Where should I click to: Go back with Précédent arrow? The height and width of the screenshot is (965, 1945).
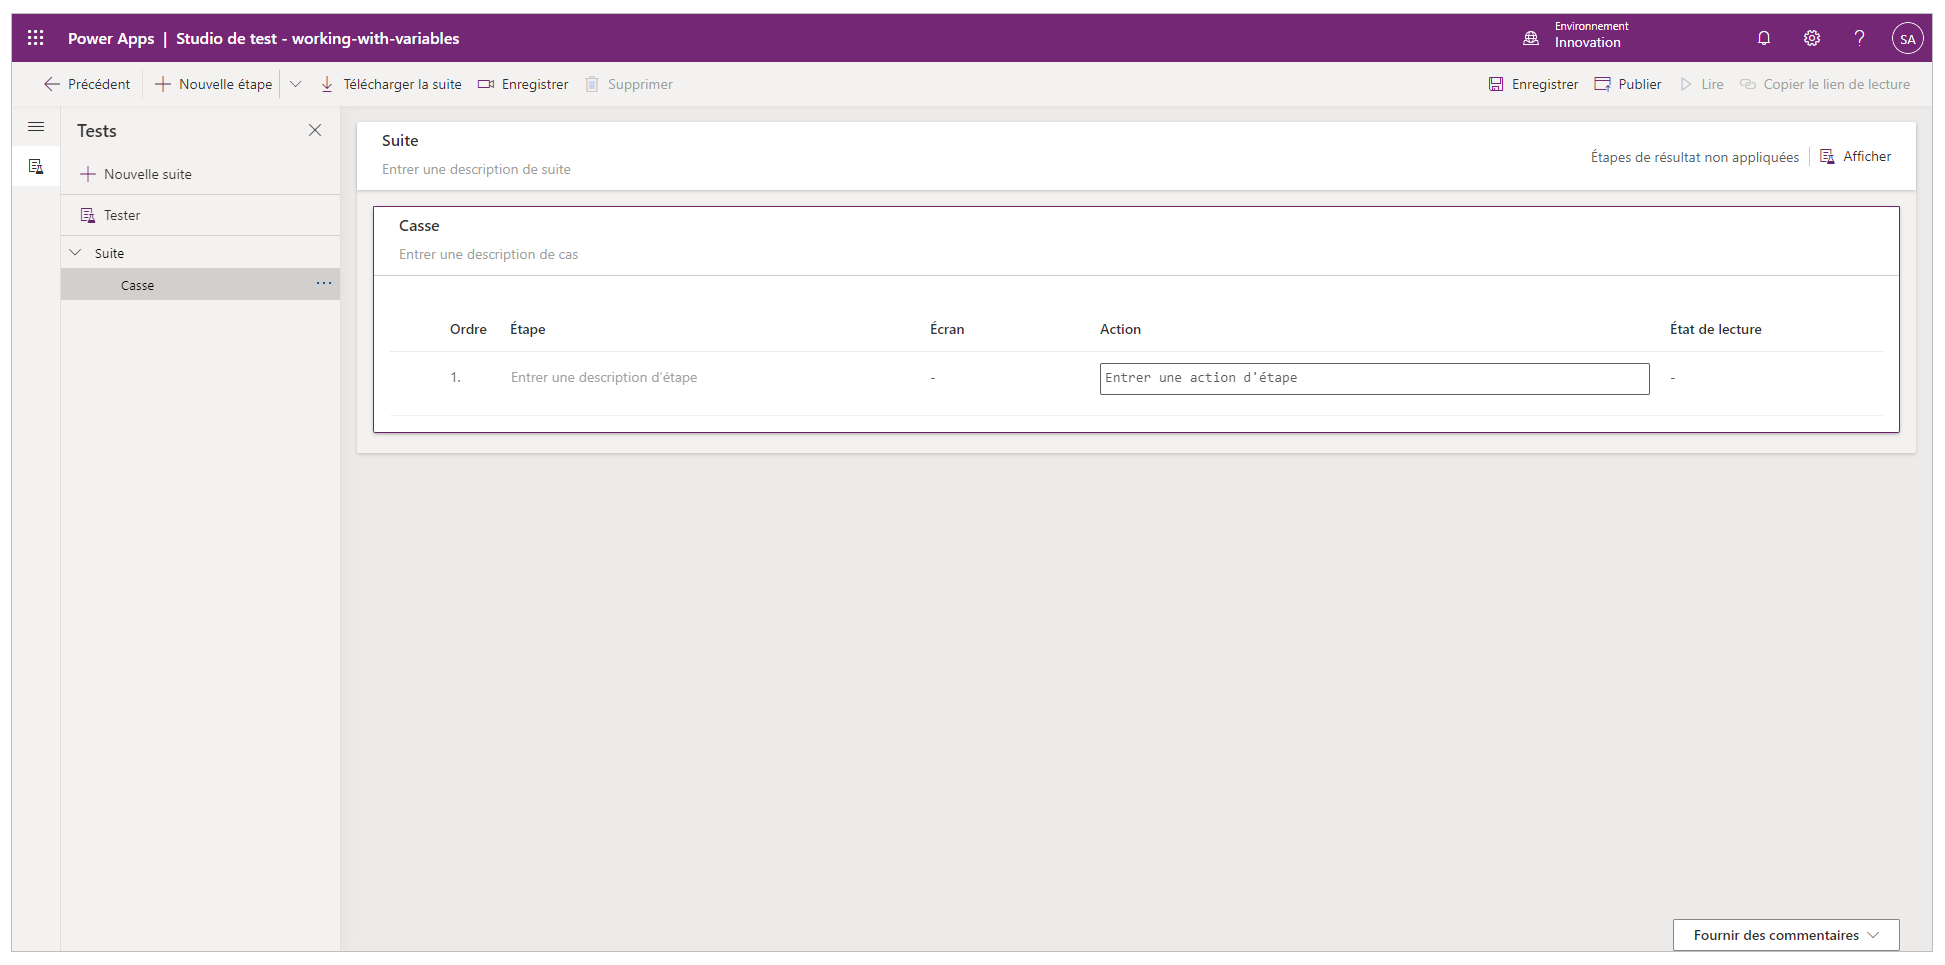pyautogui.click(x=87, y=84)
